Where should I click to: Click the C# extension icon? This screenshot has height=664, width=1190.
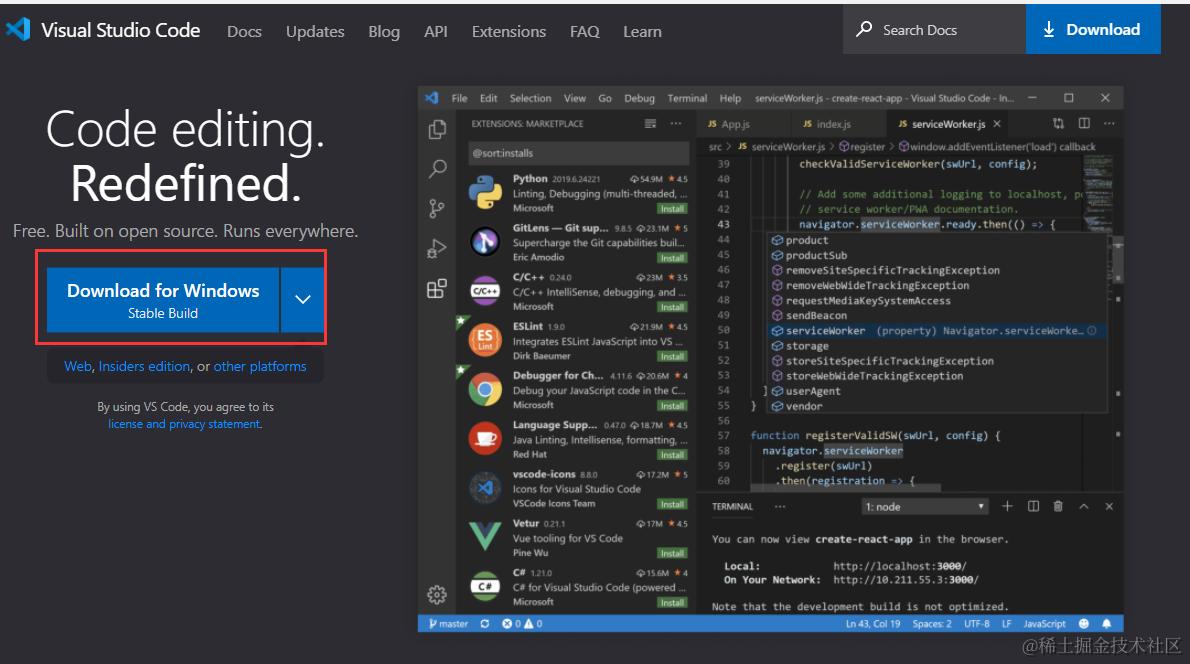point(485,586)
